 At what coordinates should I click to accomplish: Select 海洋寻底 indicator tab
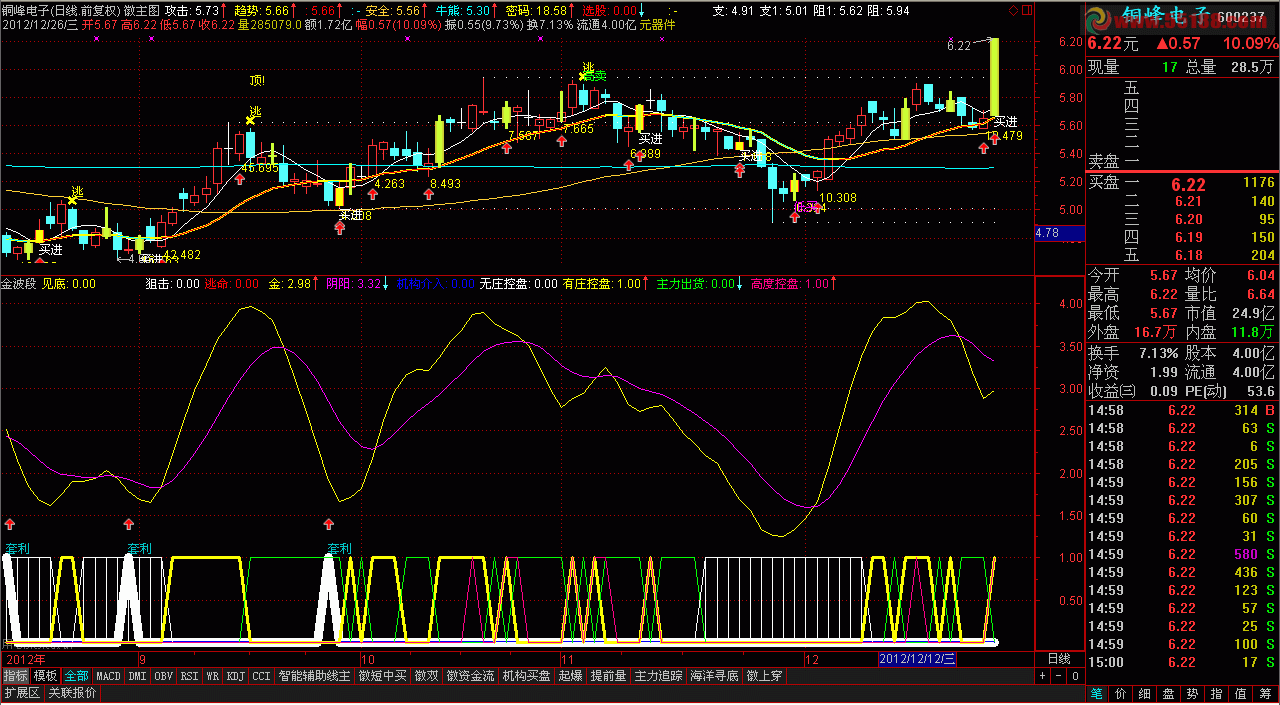point(715,676)
